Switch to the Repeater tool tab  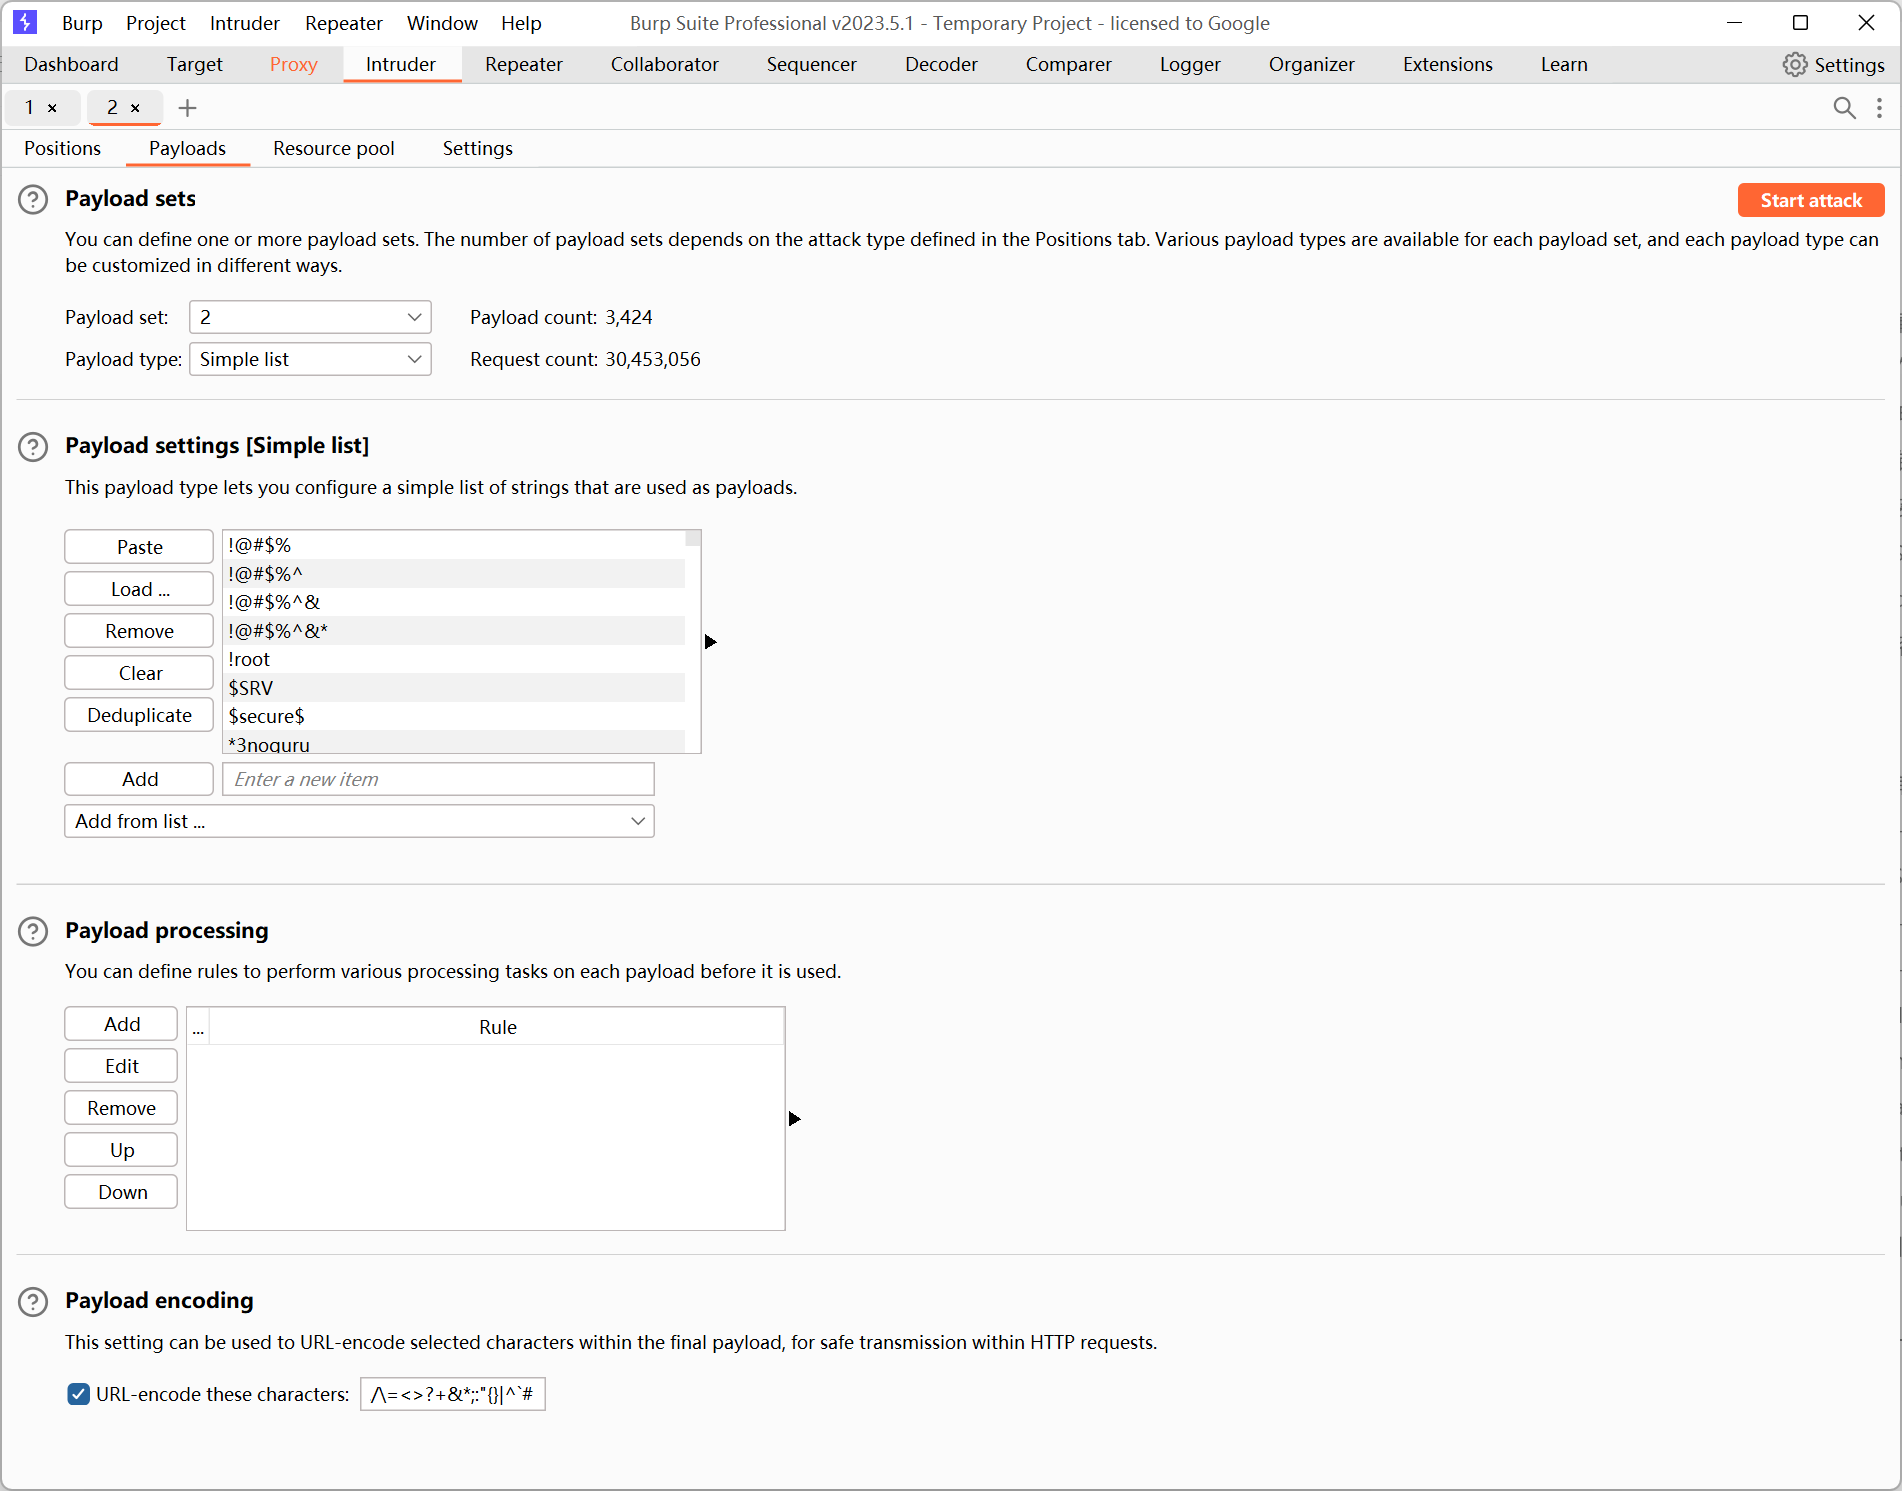pos(524,64)
